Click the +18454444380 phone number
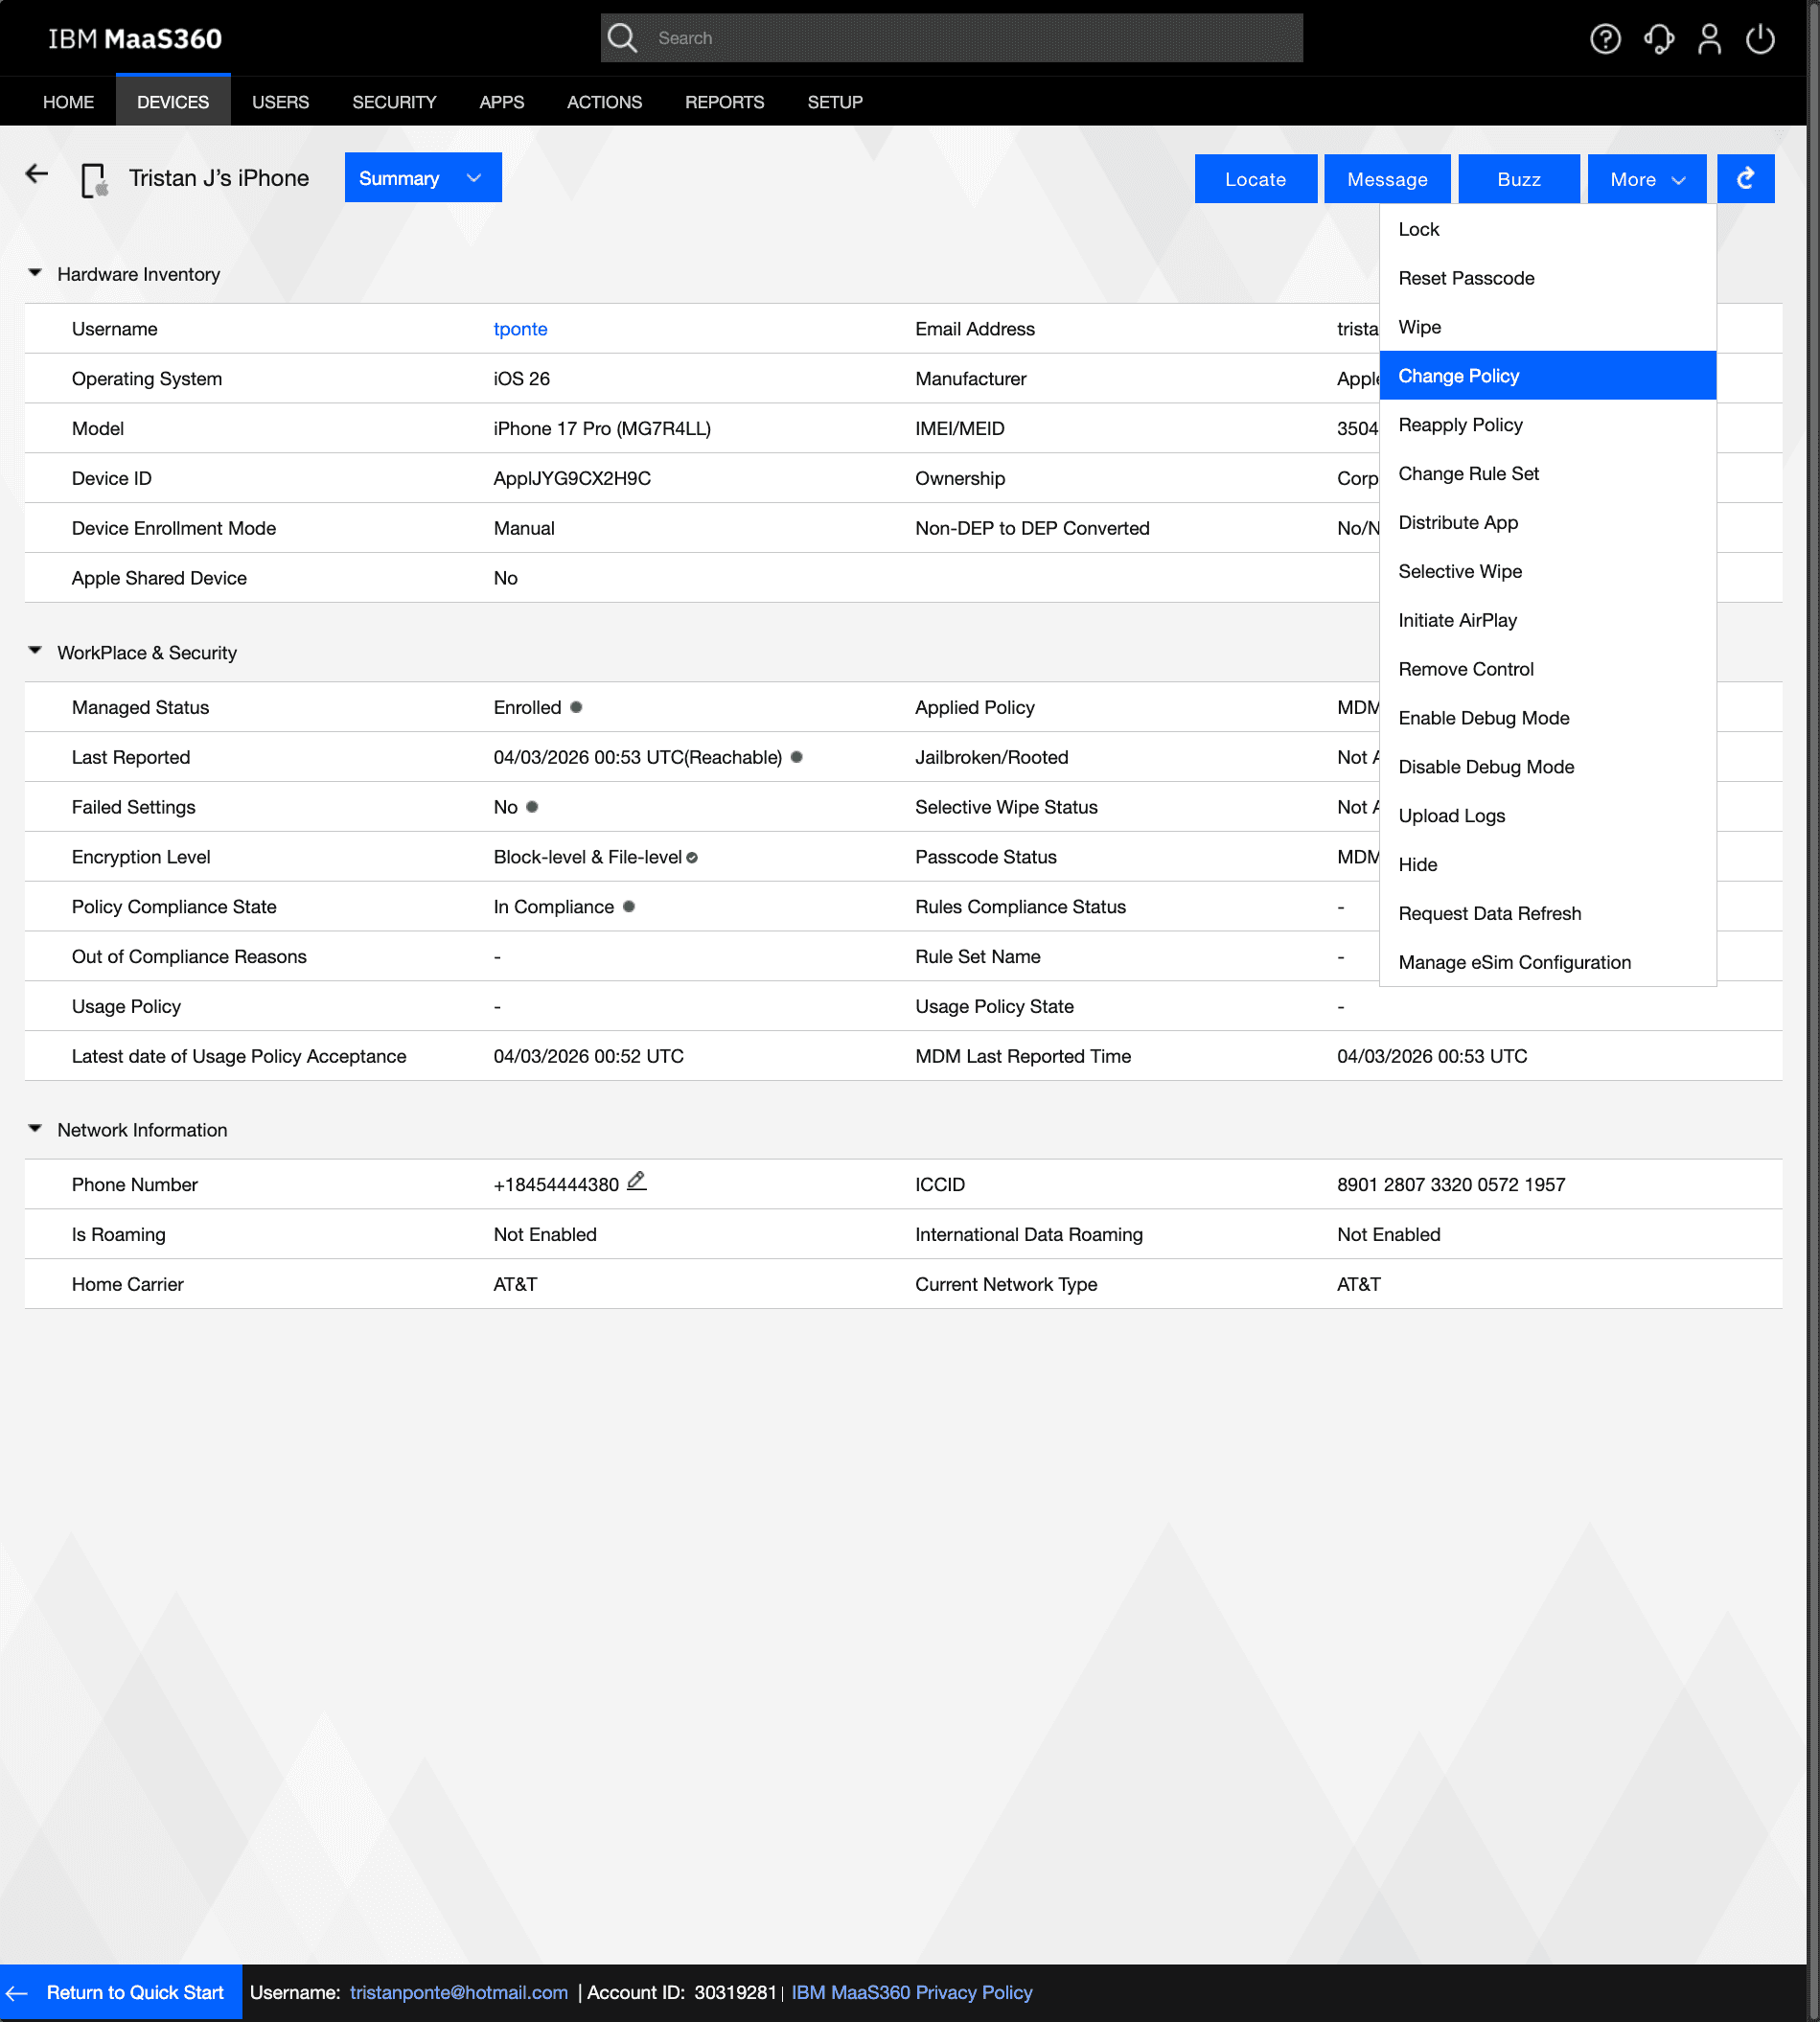The width and height of the screenshot is (1820, 2022). click(x=556, y=1184)
